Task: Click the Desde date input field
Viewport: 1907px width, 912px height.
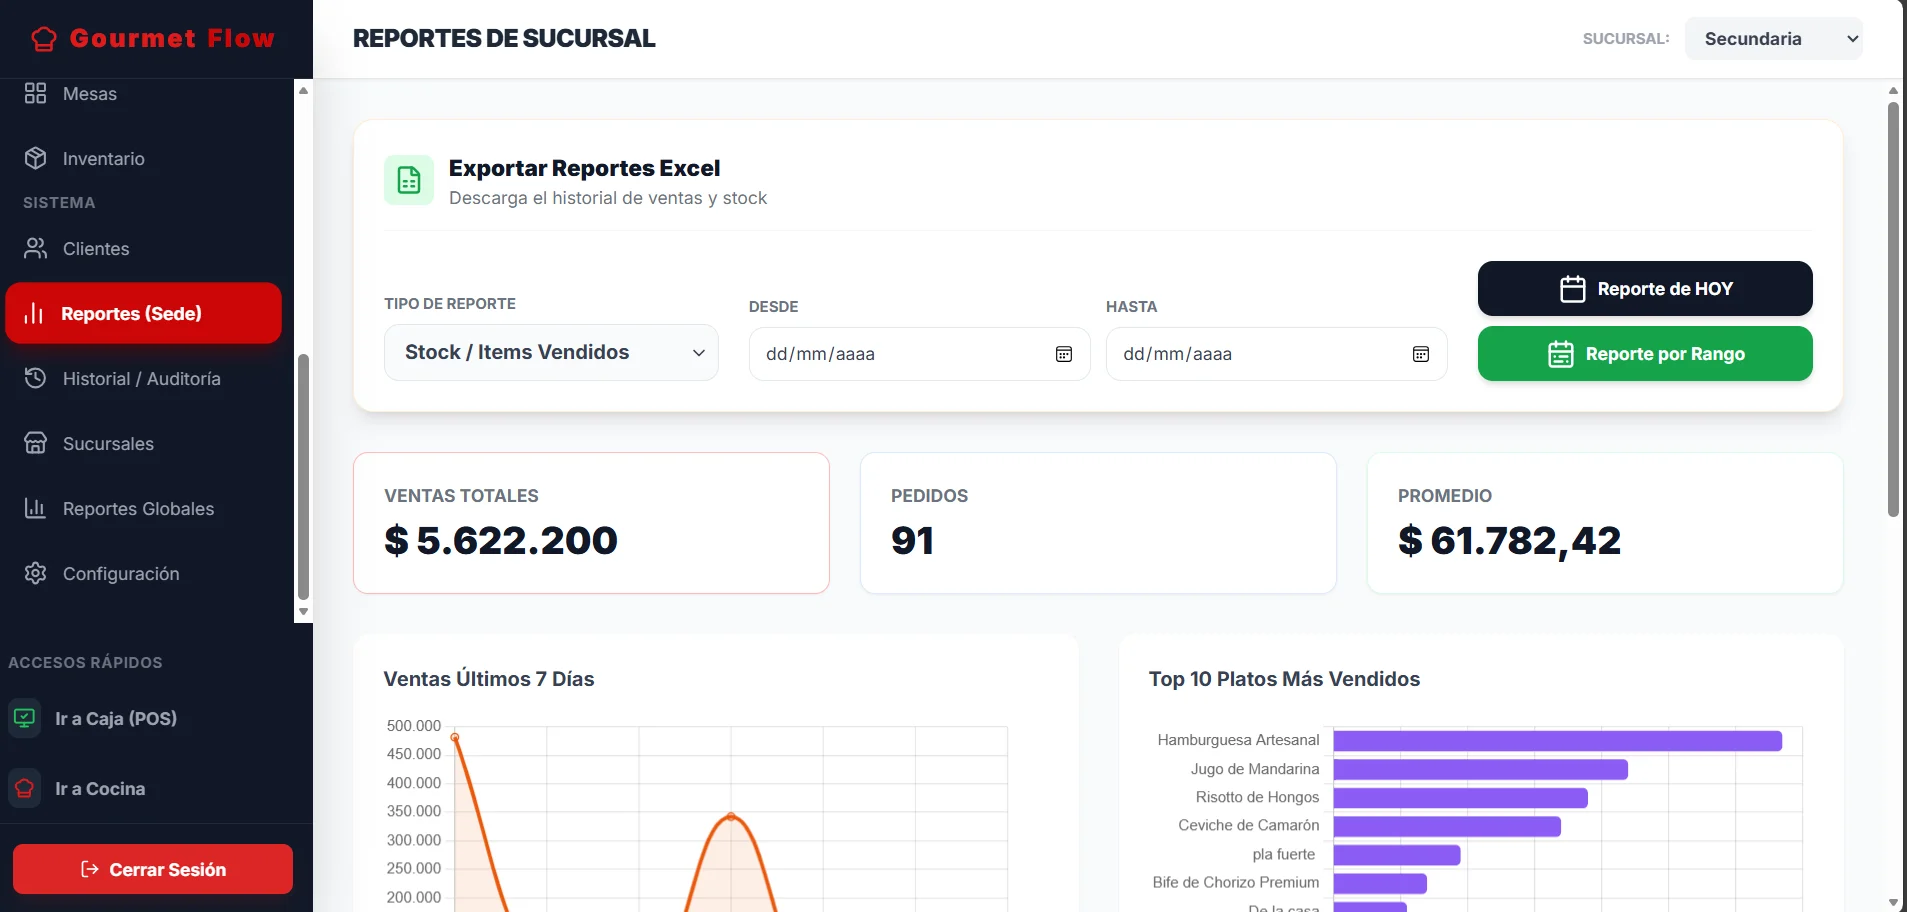Action: point(919,354)
